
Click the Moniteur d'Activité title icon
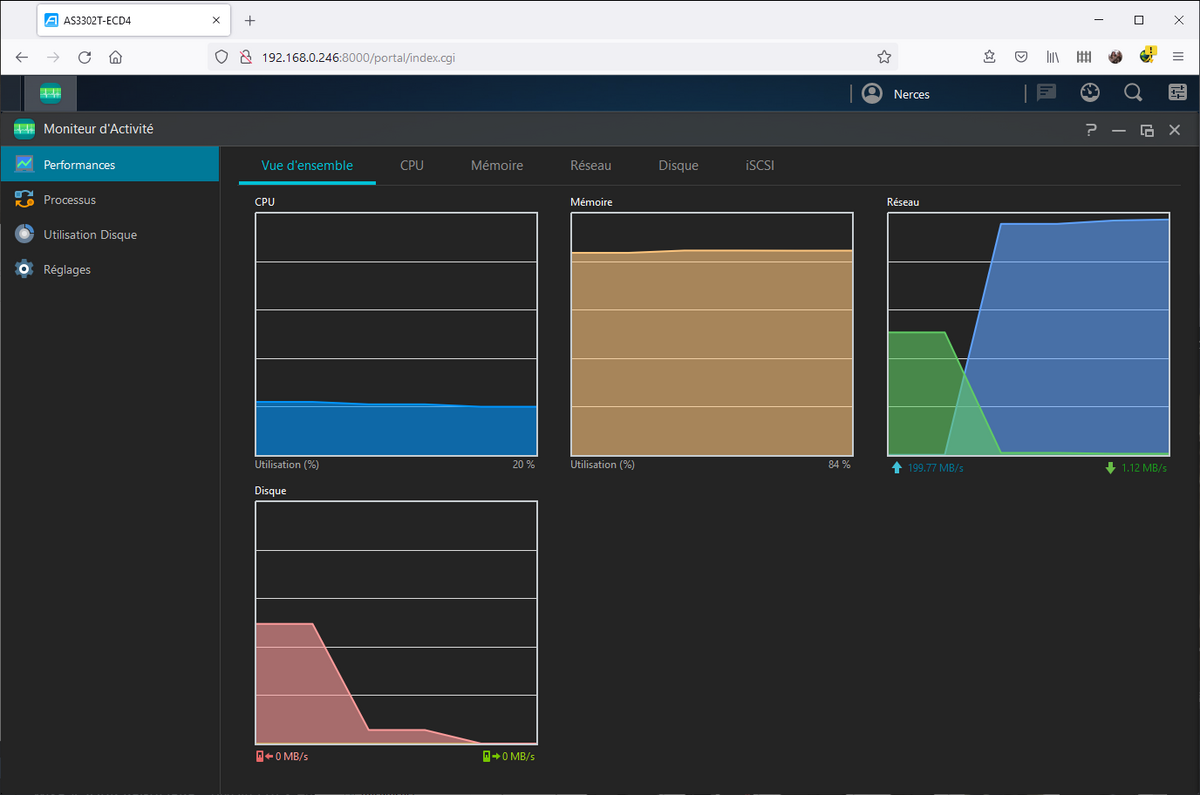24,129
